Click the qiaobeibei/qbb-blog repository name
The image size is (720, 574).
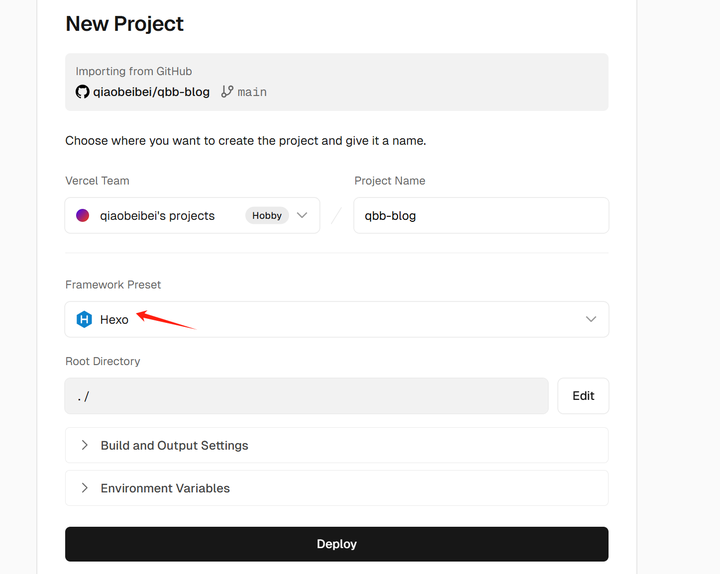pos(152,92)
